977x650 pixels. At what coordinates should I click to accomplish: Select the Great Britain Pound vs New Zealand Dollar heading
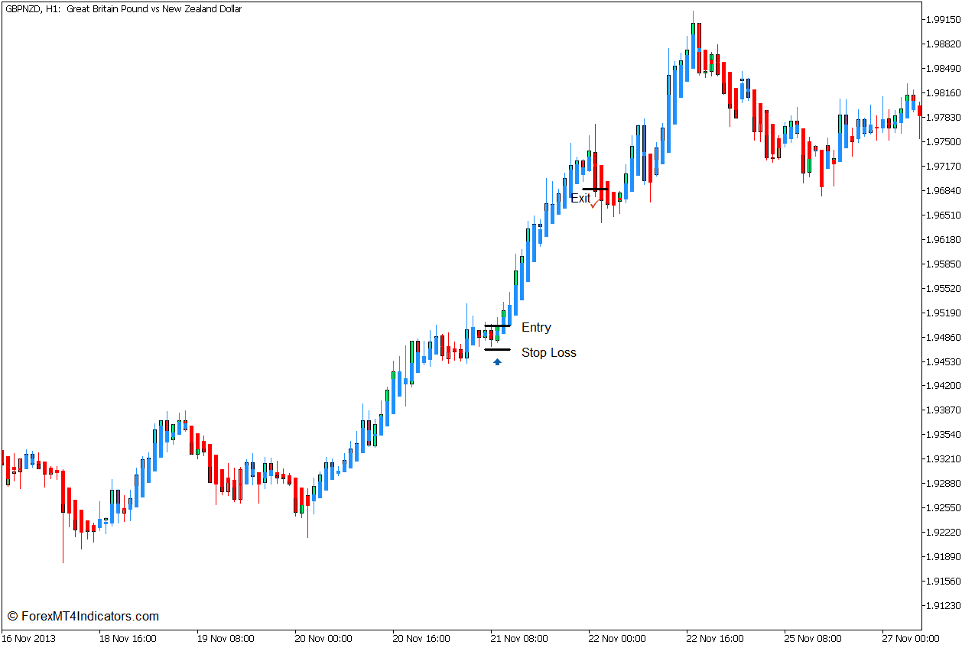[x=160, y=8]
